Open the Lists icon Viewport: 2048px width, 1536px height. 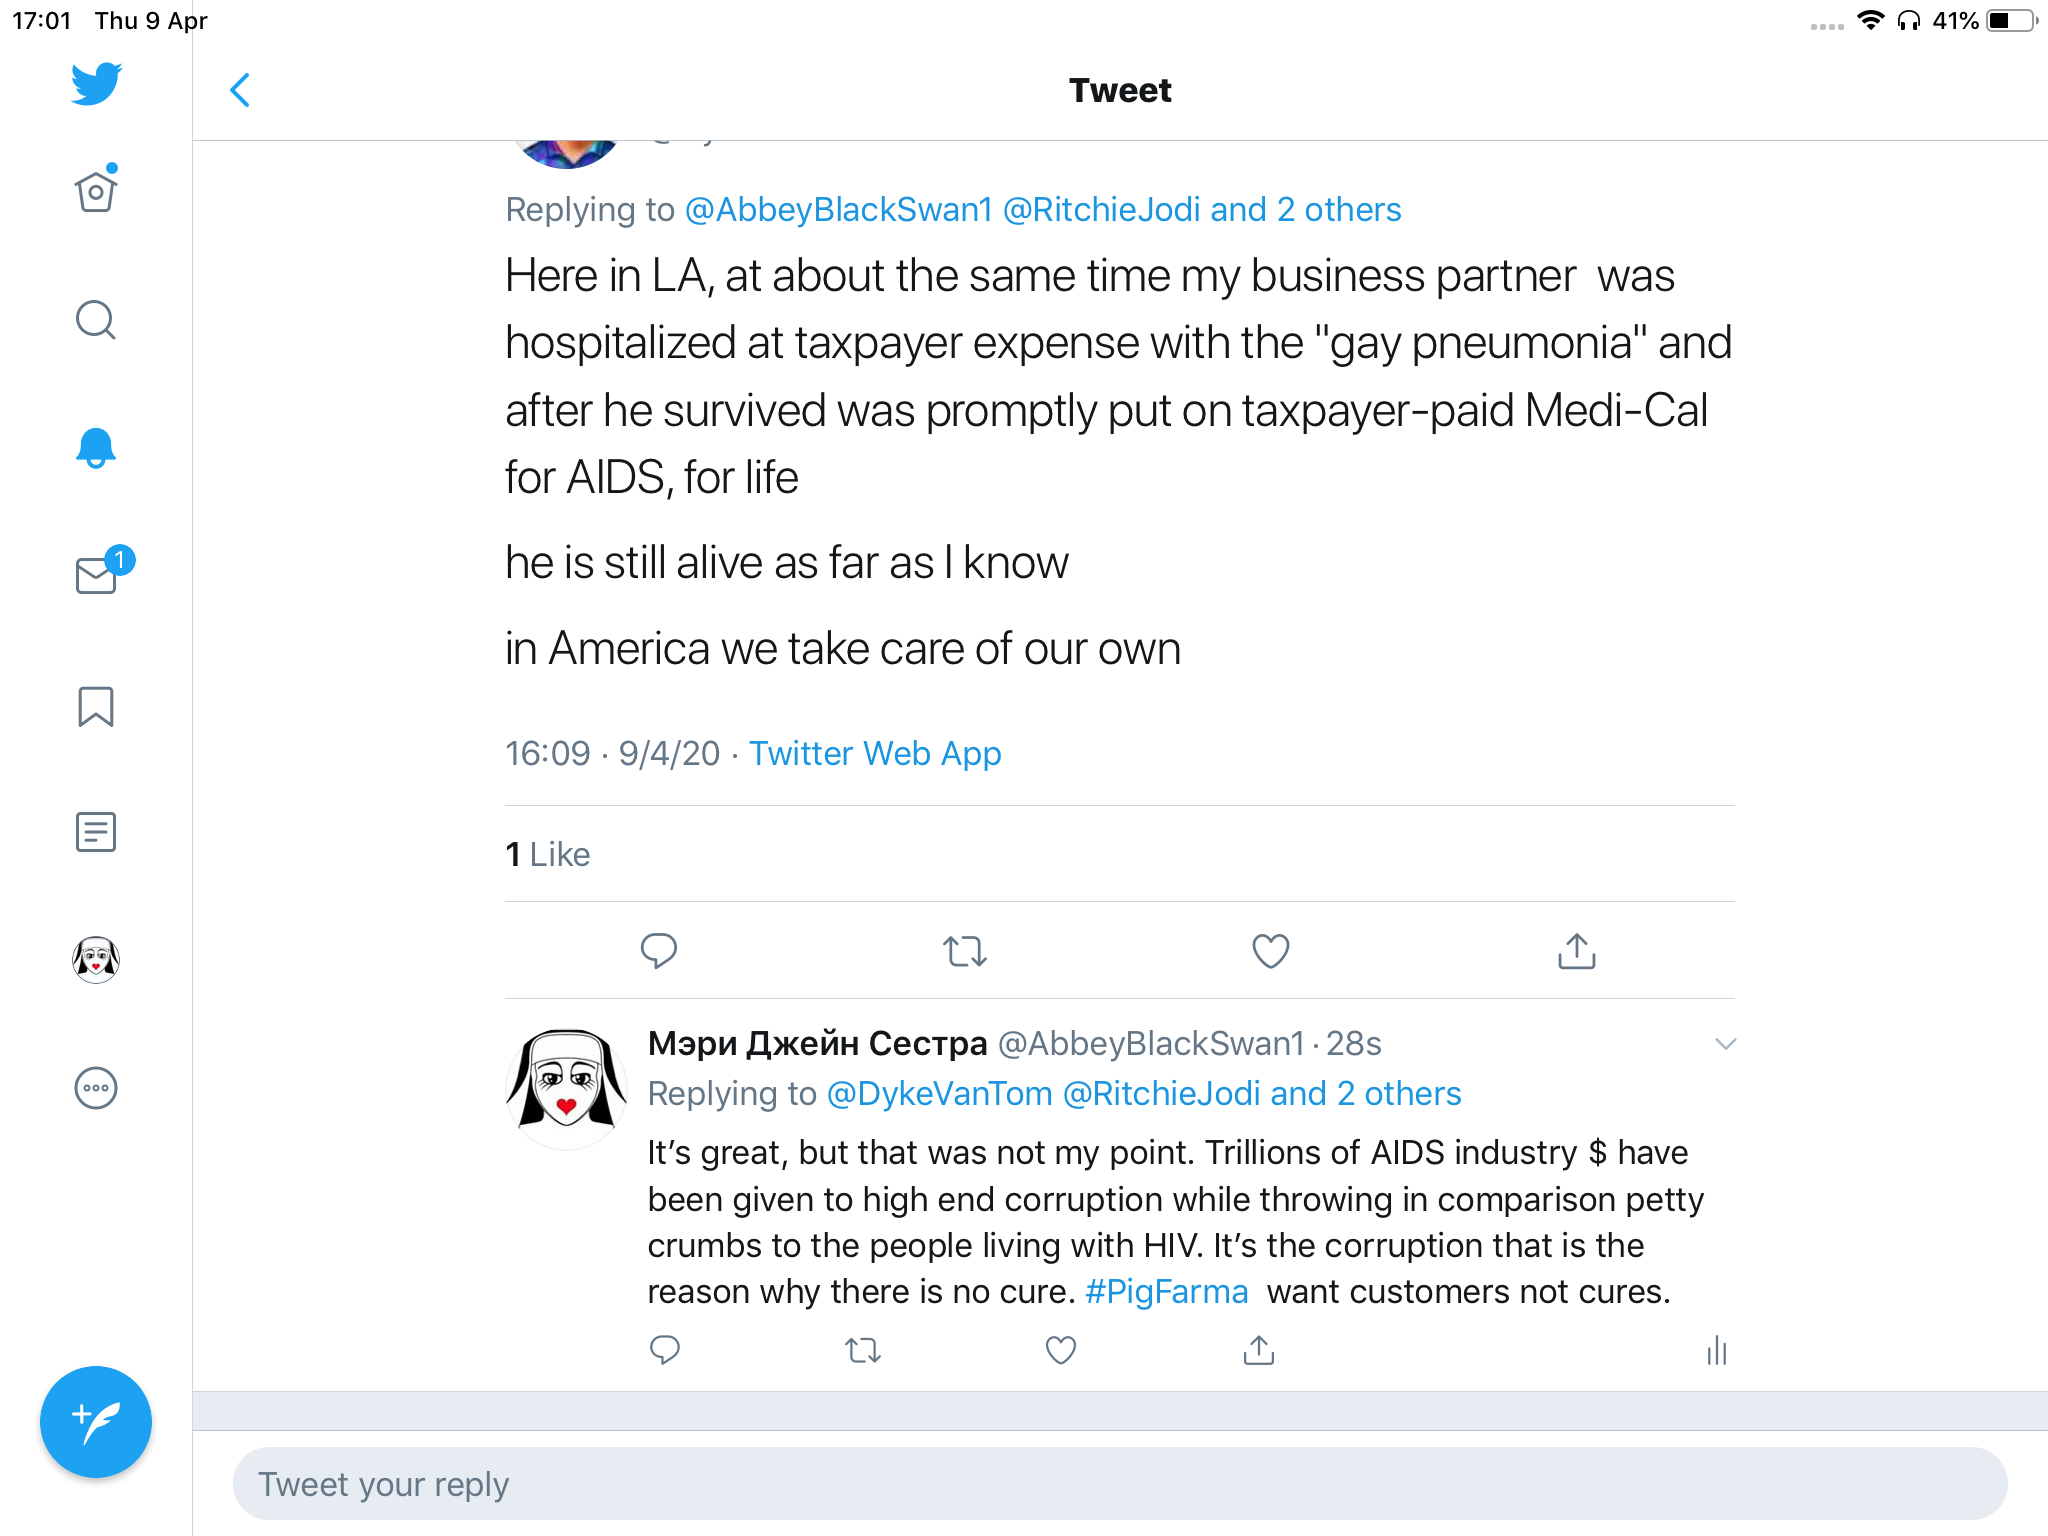tap(96, 832)
